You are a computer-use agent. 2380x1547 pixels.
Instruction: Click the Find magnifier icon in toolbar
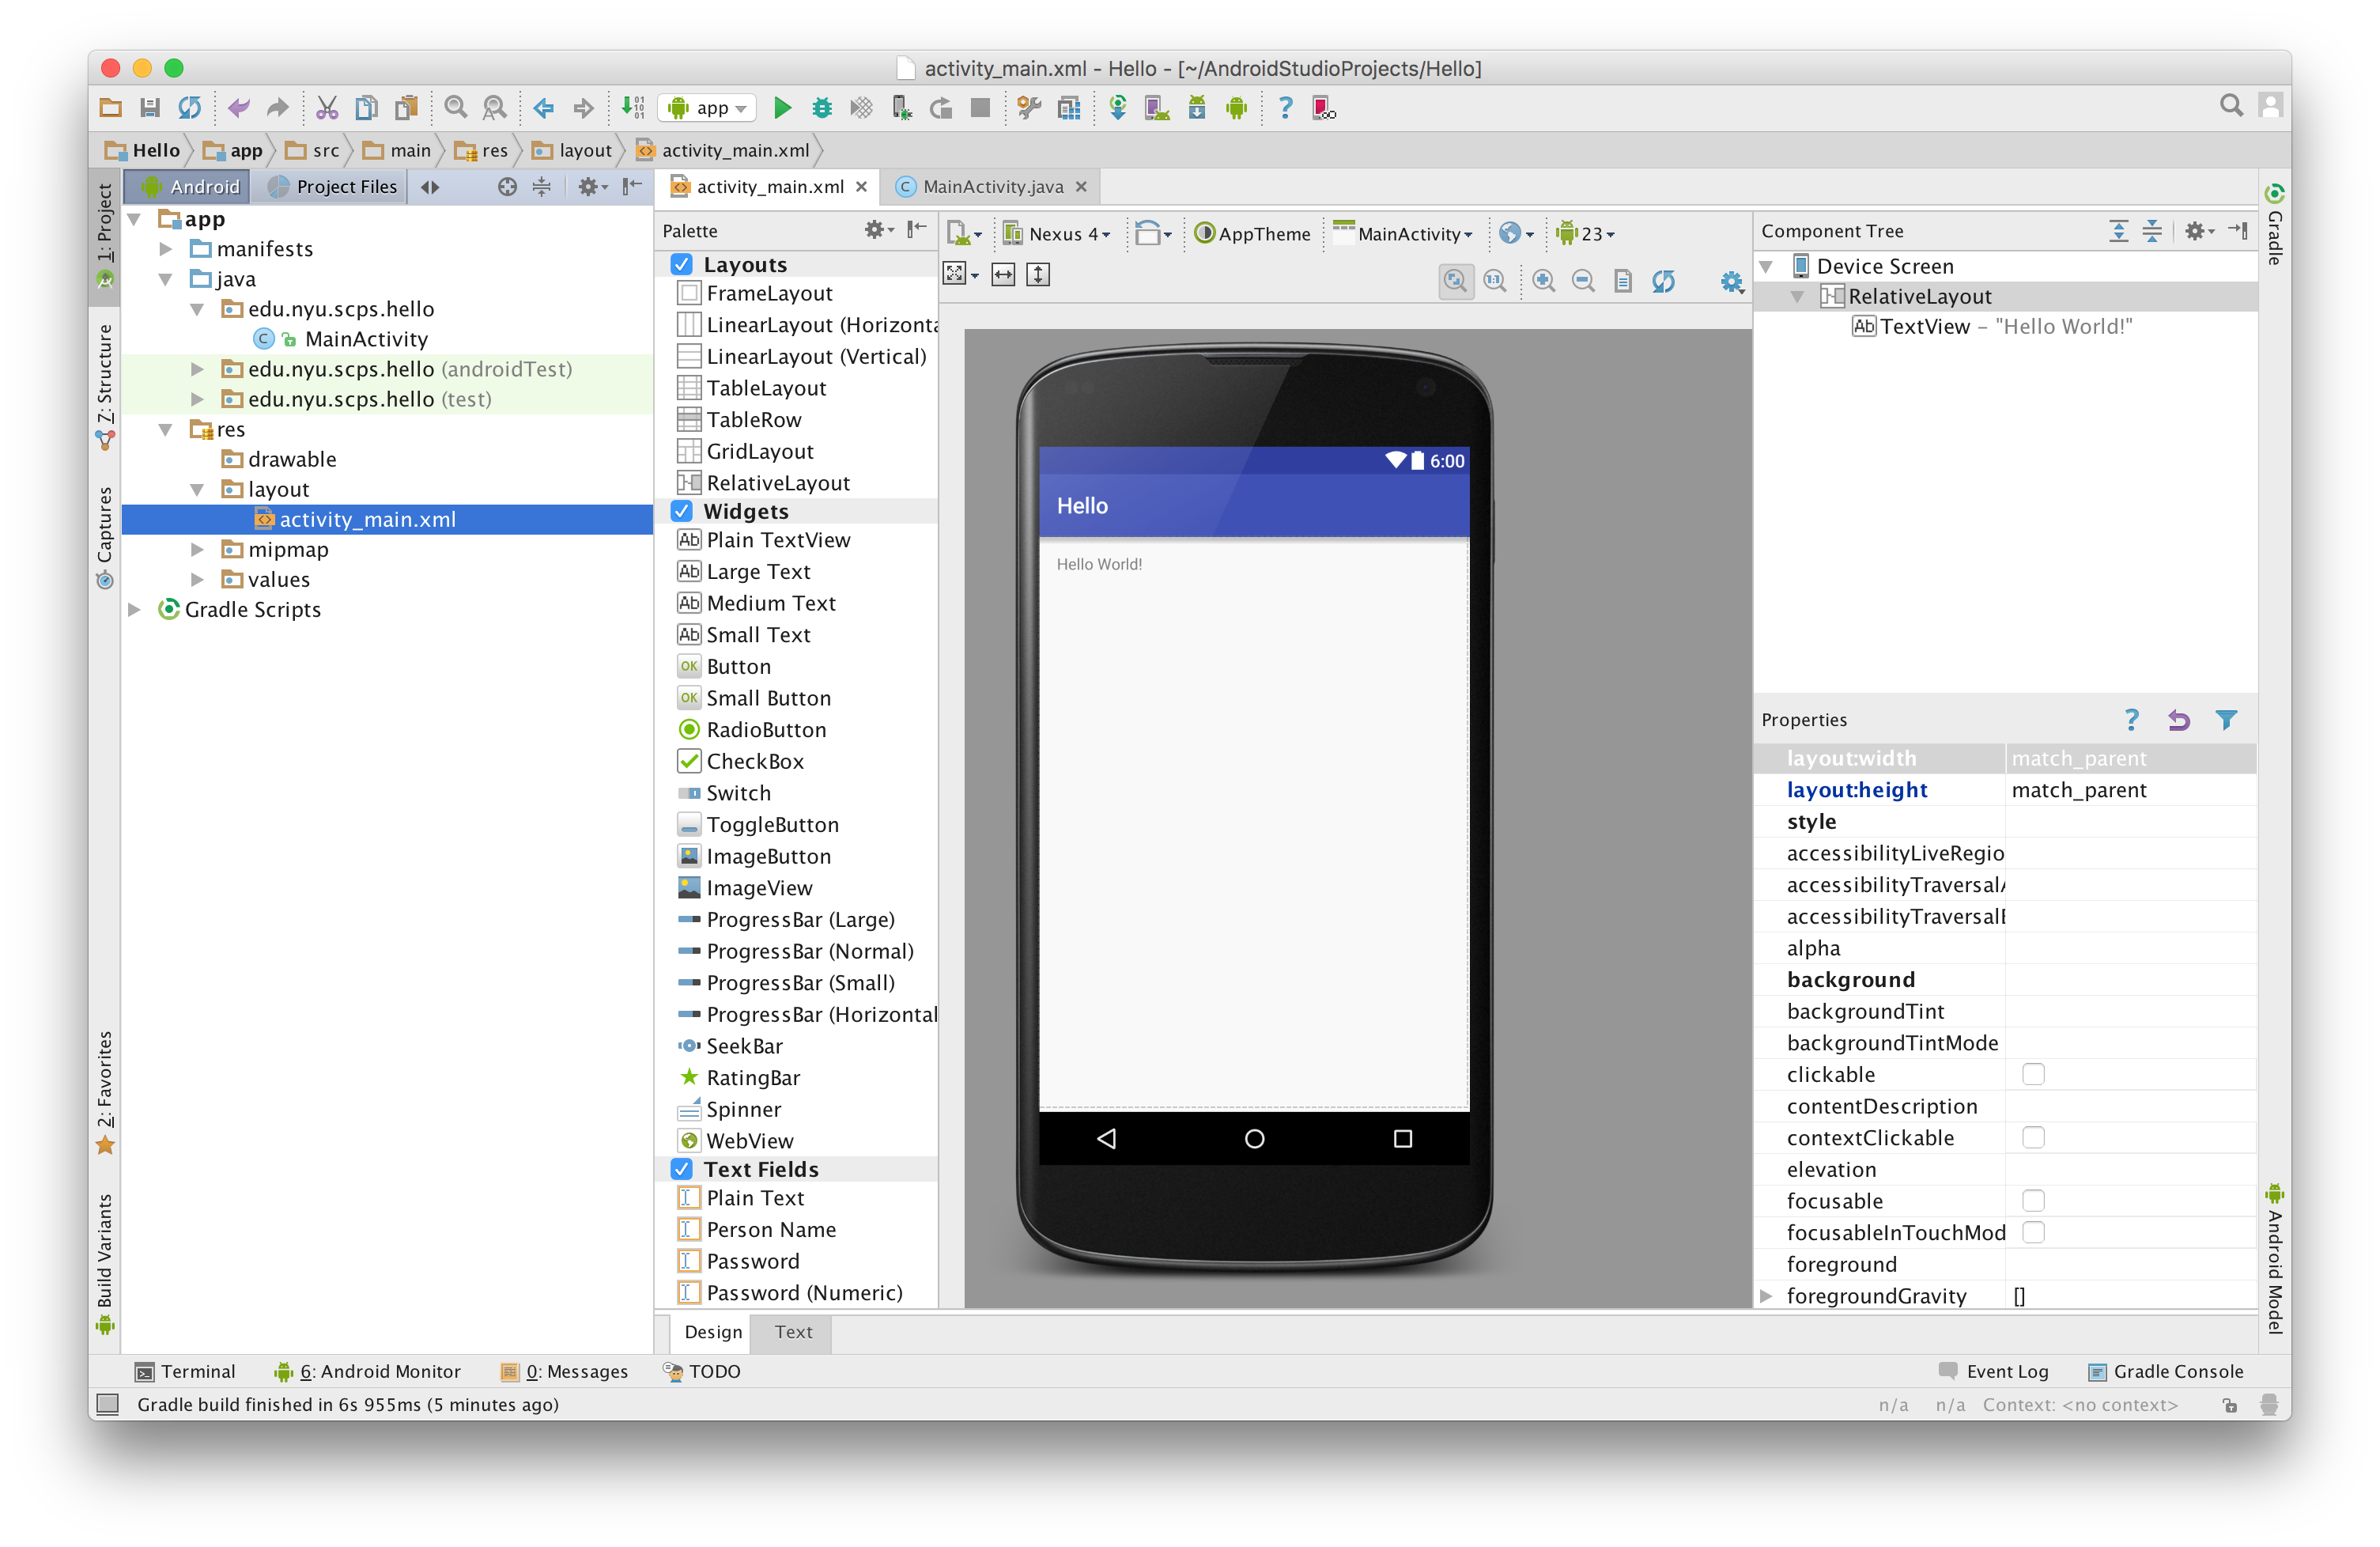pos(455,108)
